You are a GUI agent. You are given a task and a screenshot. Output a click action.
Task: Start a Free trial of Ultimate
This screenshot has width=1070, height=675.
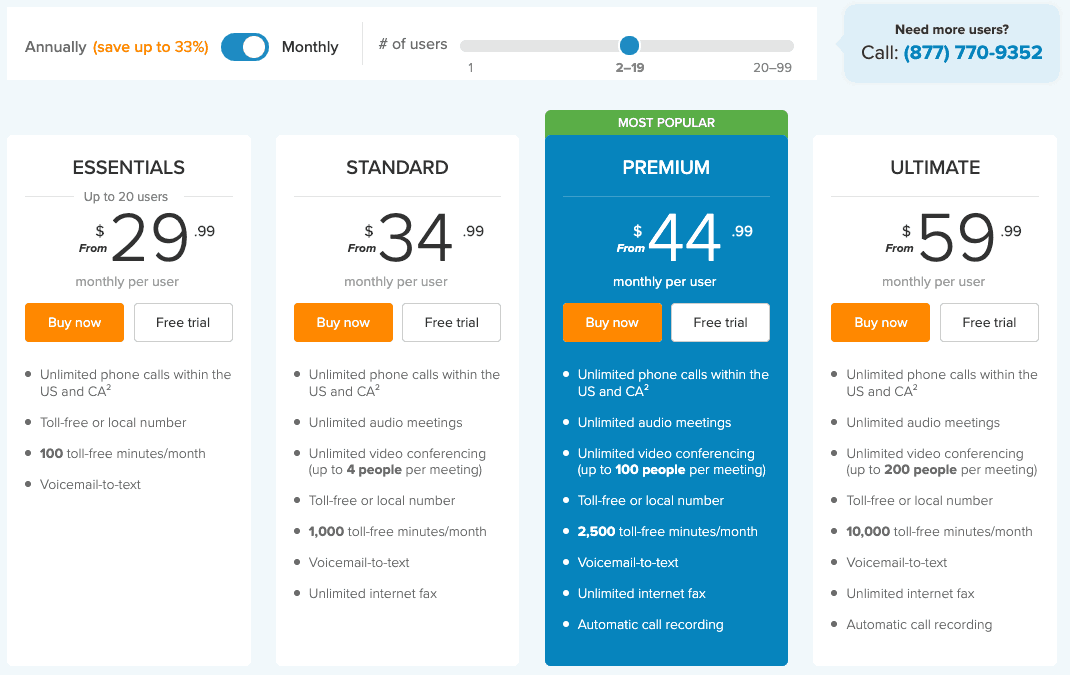click(x=989, y=322)
